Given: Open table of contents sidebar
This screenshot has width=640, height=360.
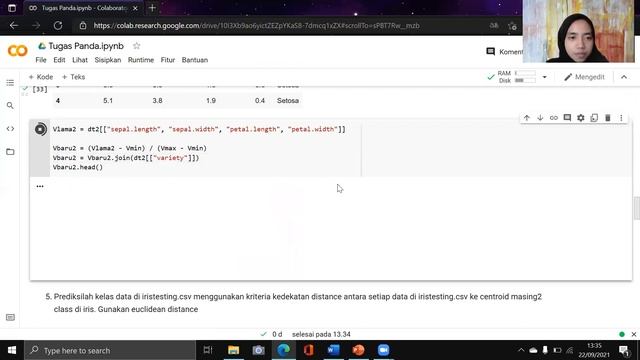Looking at the screenshot, I should [10, 83].
